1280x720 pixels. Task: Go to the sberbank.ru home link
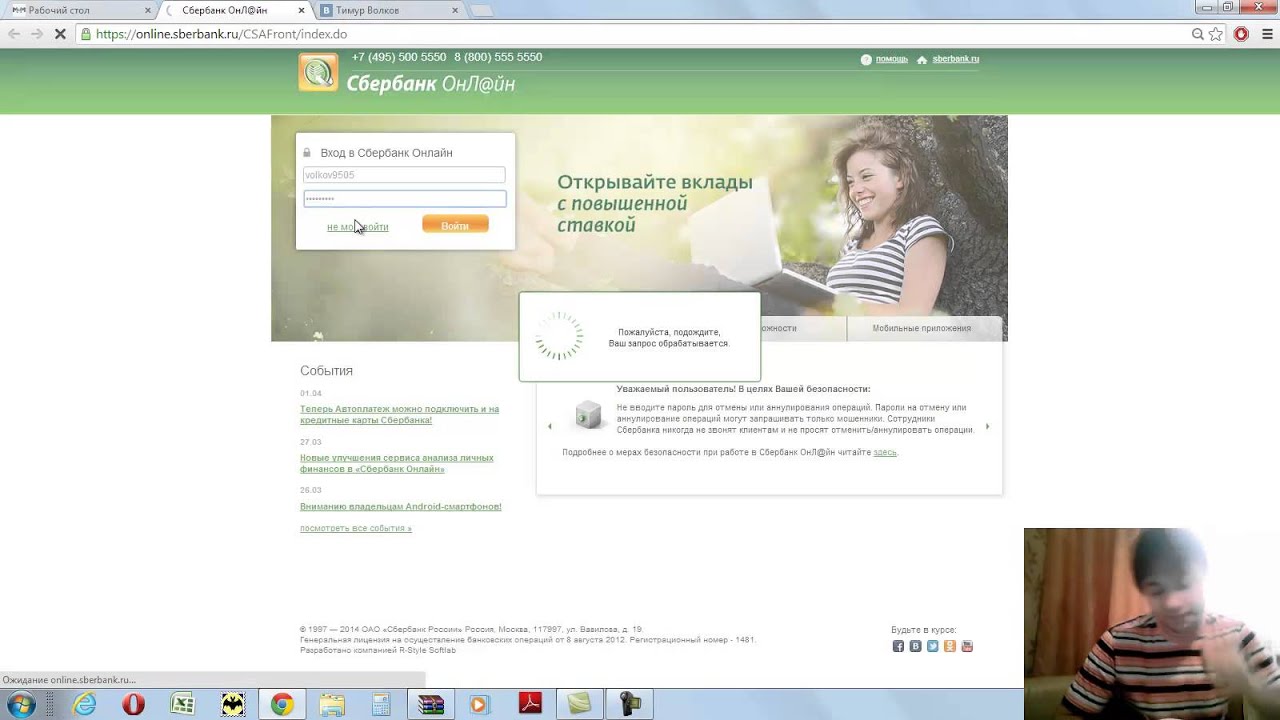tap(956, 59)
